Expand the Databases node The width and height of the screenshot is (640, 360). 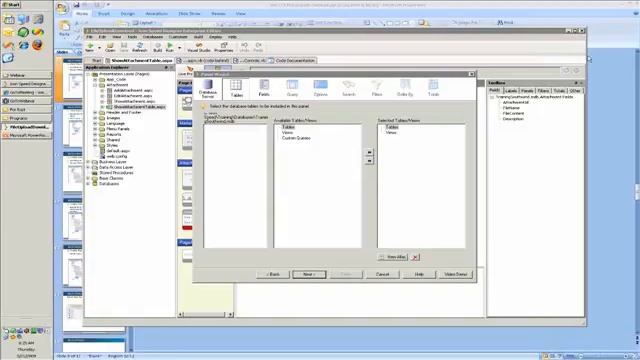[88, 184]
